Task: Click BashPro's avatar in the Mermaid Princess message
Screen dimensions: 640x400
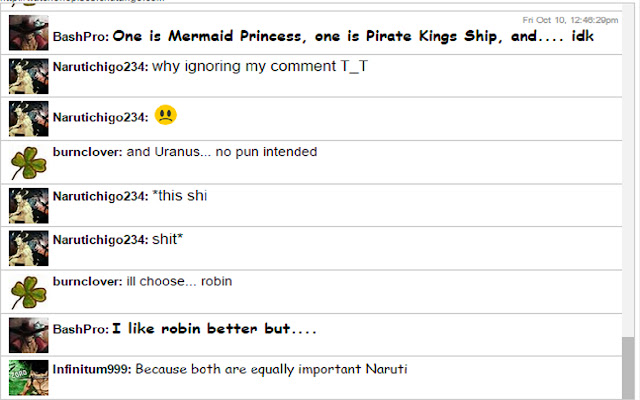Action: pos(29,33)
